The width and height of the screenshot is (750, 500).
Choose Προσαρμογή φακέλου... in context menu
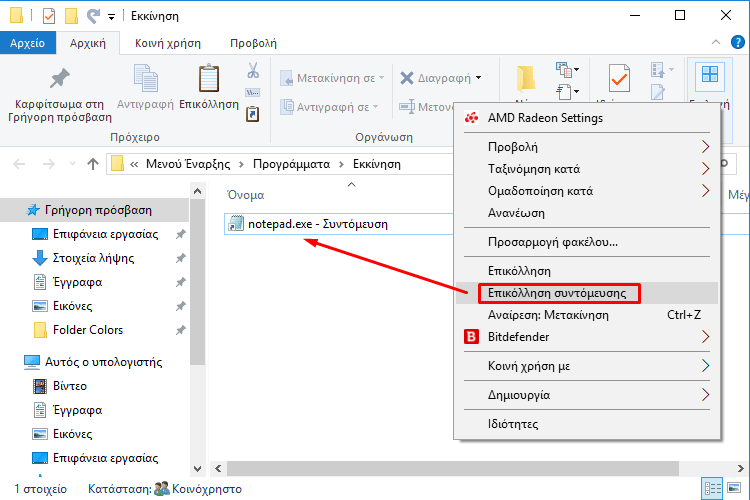click(587, 242)
